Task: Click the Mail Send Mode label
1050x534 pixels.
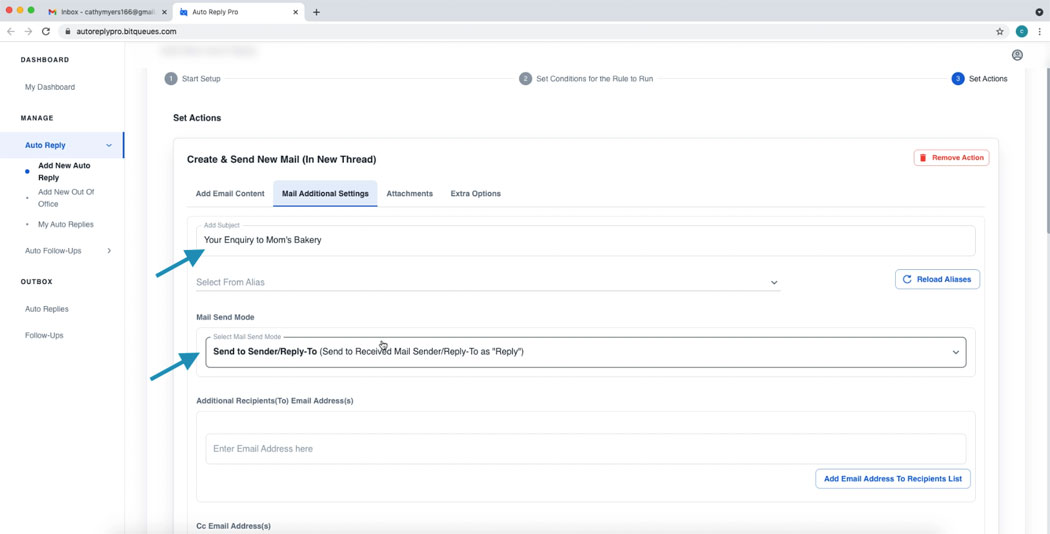Action: (225, 317)
